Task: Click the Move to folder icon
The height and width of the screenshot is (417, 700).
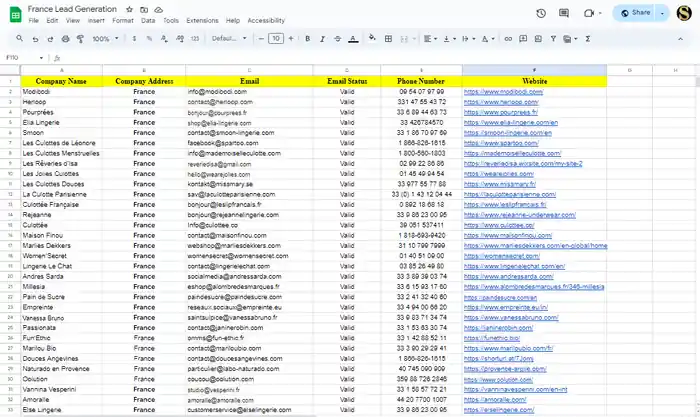Action: [144, 9]
